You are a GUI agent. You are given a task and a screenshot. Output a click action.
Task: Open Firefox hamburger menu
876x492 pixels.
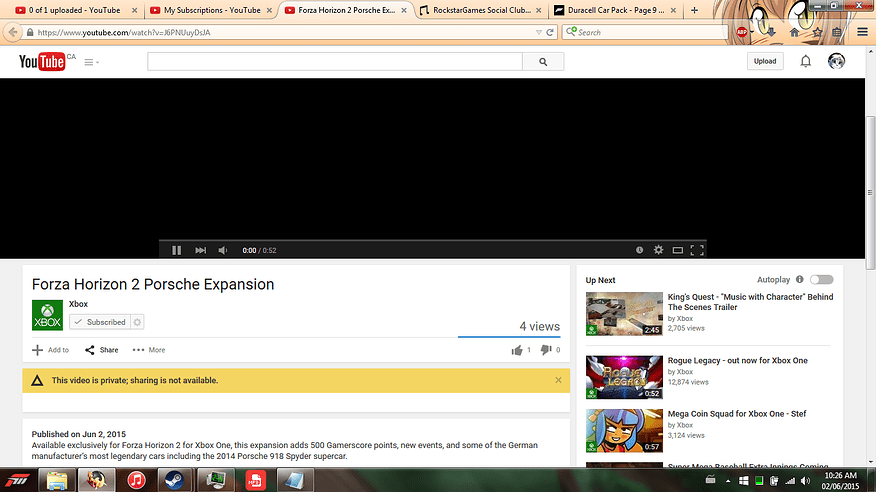point(863,32)
